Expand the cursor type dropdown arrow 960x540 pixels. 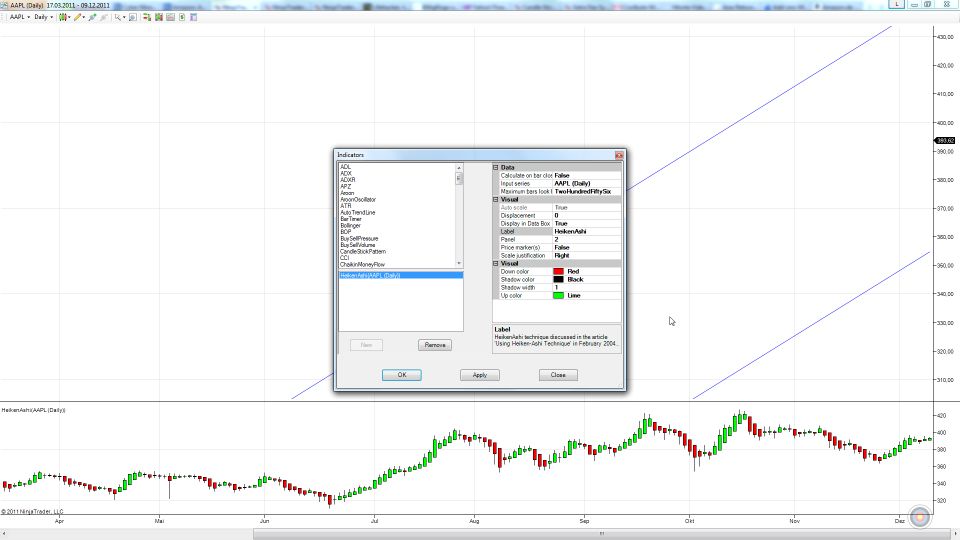(x=124, y=17)
